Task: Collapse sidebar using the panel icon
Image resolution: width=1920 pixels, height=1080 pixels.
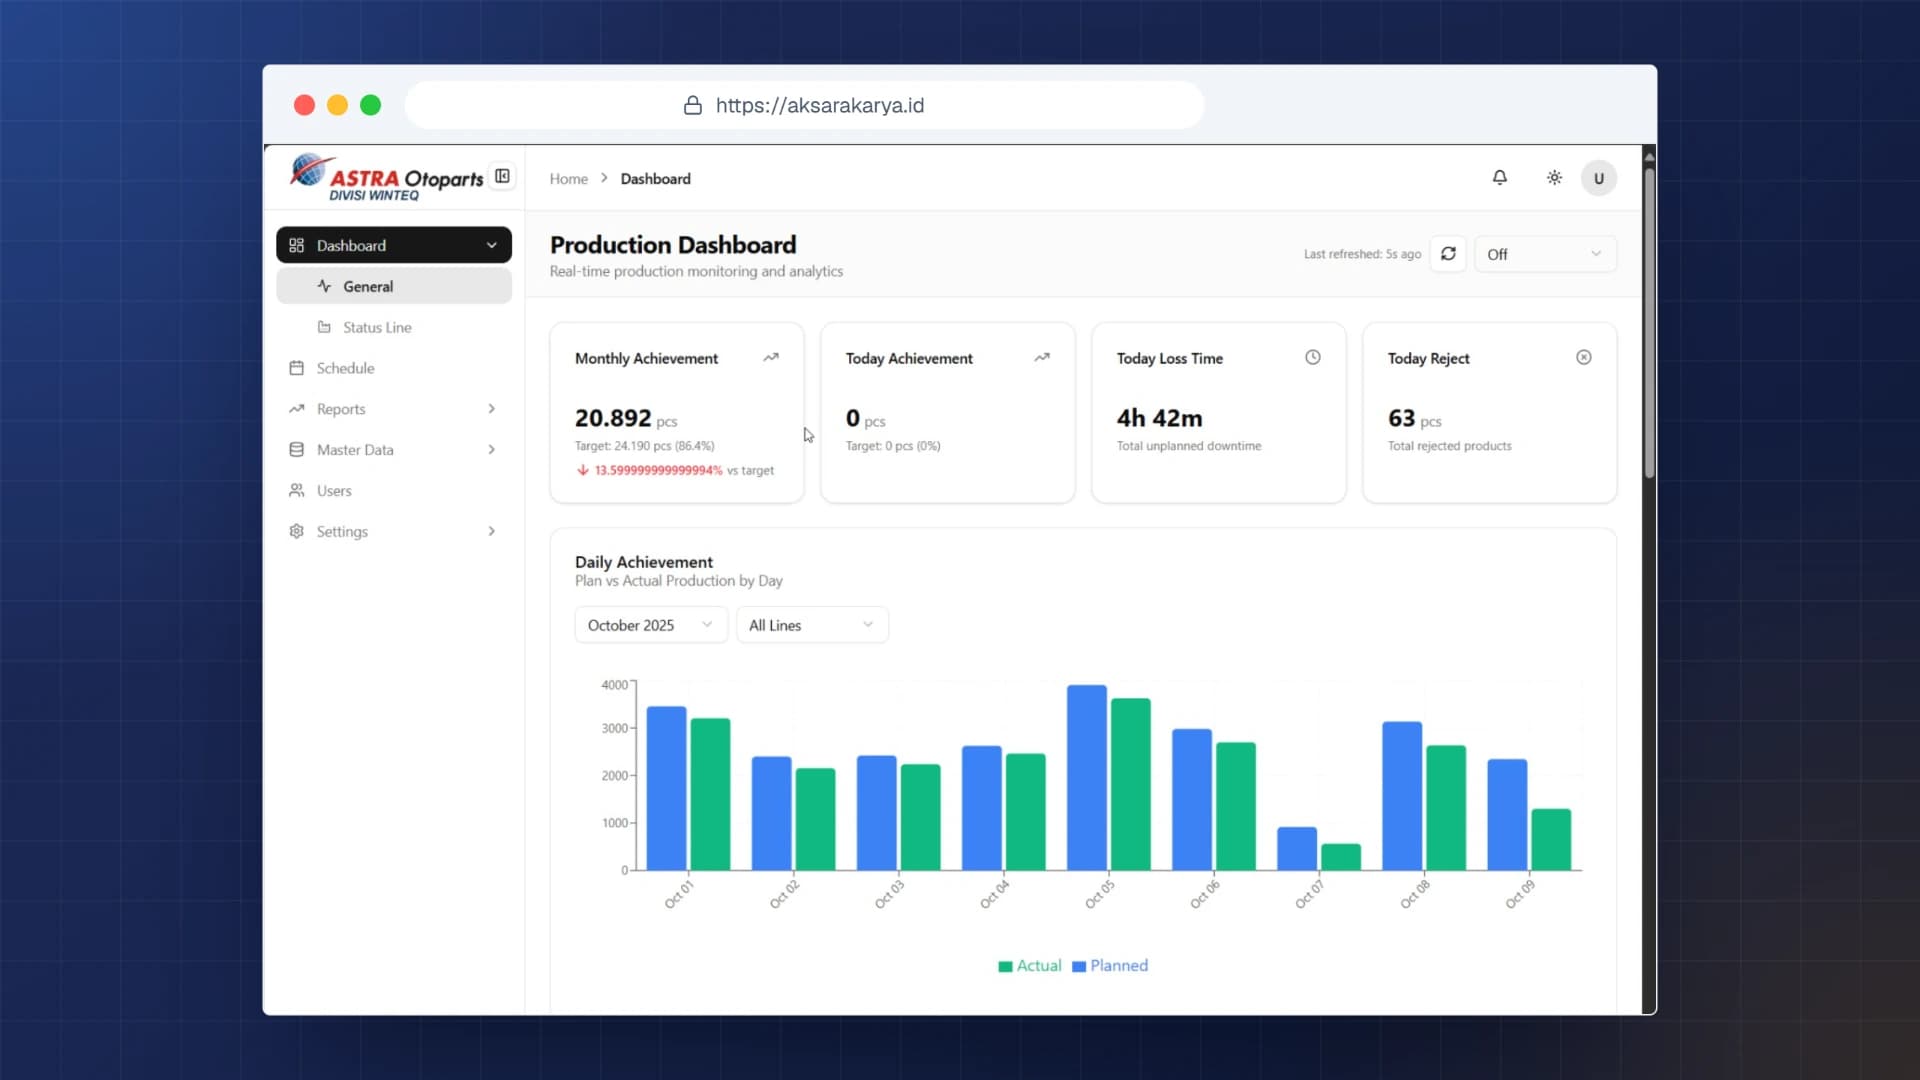Action: coord(503,176)
